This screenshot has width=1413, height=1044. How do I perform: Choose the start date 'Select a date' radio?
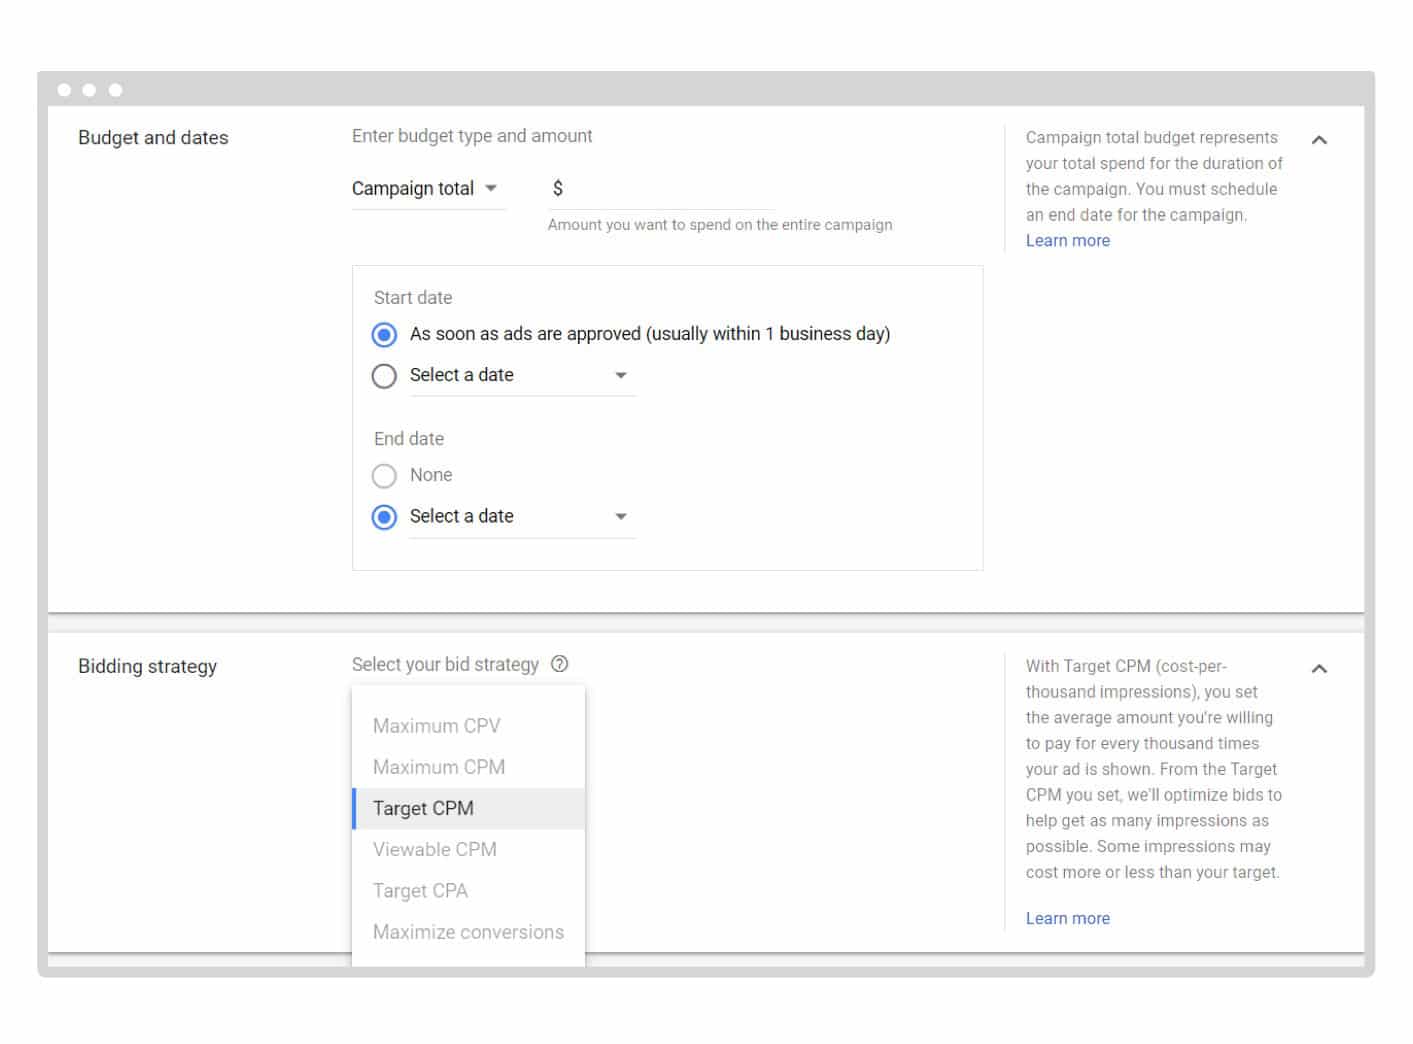pyautogui.click(x=384, y=376)
